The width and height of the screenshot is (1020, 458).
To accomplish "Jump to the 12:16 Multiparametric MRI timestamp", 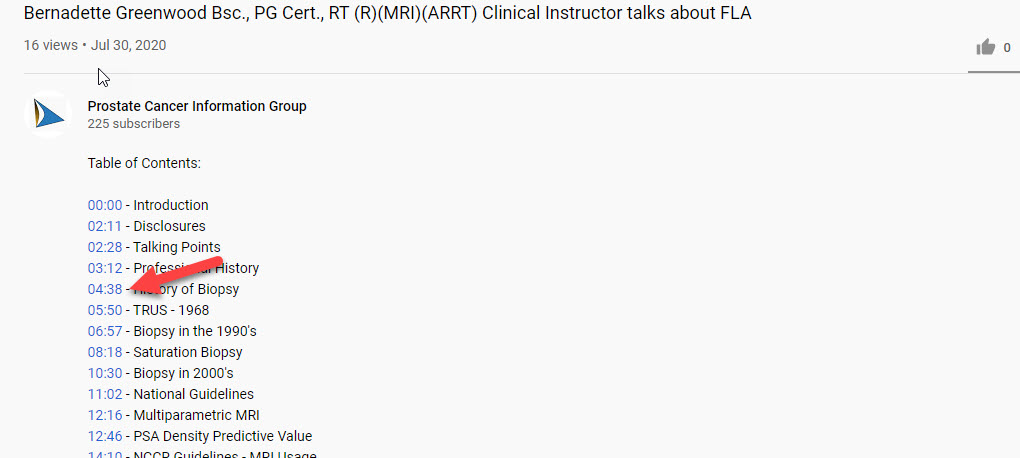I will click(x=105, y=415).
